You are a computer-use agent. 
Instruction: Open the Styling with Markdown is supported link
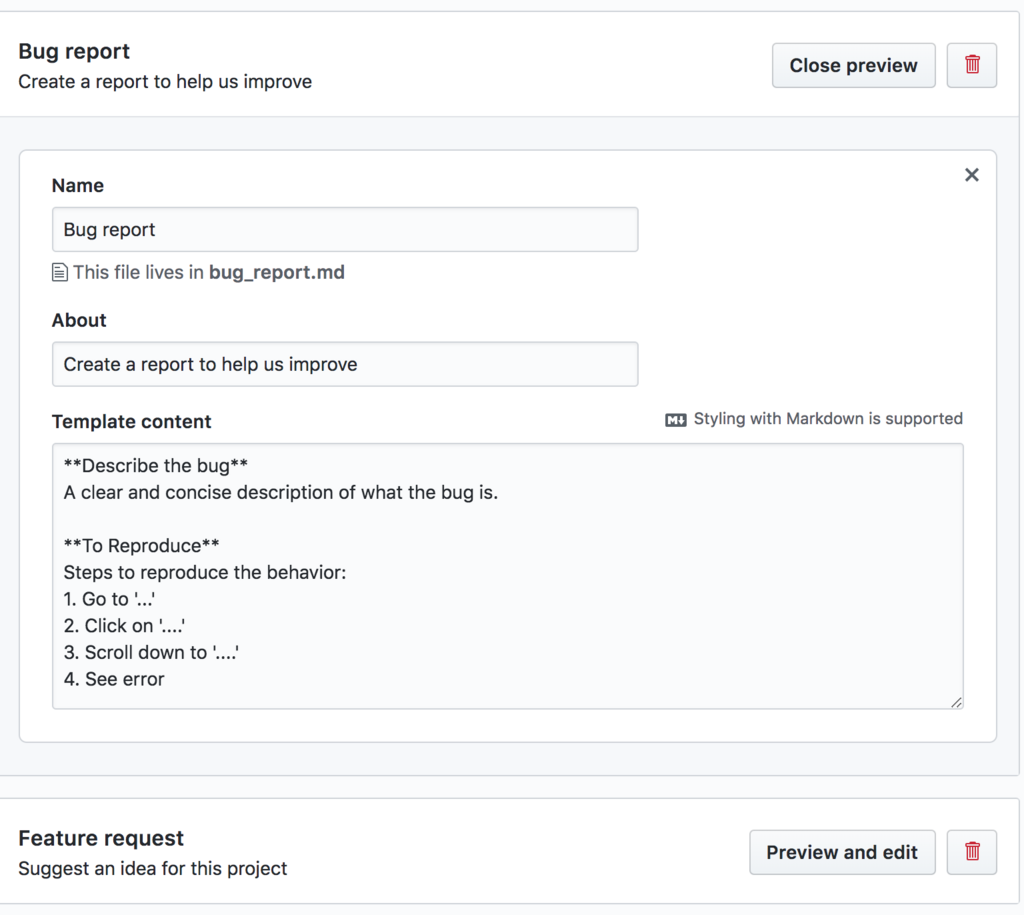point(827,419)
